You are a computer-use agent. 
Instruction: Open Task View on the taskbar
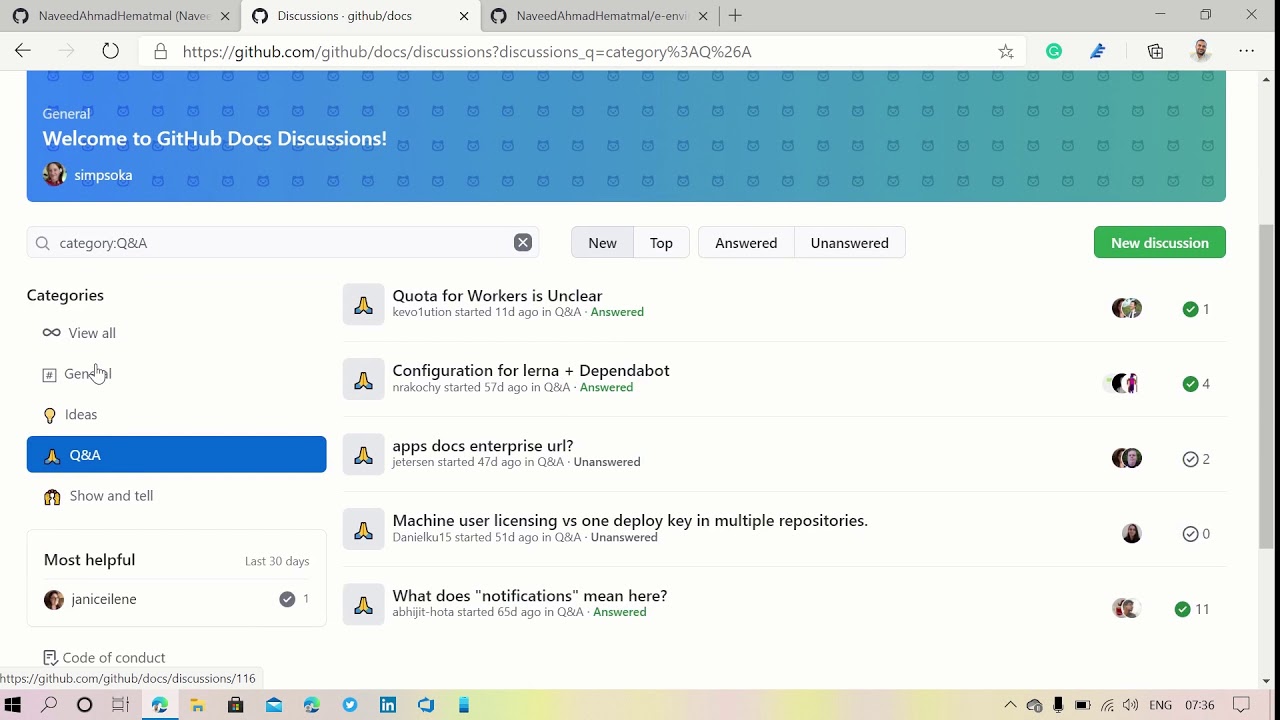[120, 705]
